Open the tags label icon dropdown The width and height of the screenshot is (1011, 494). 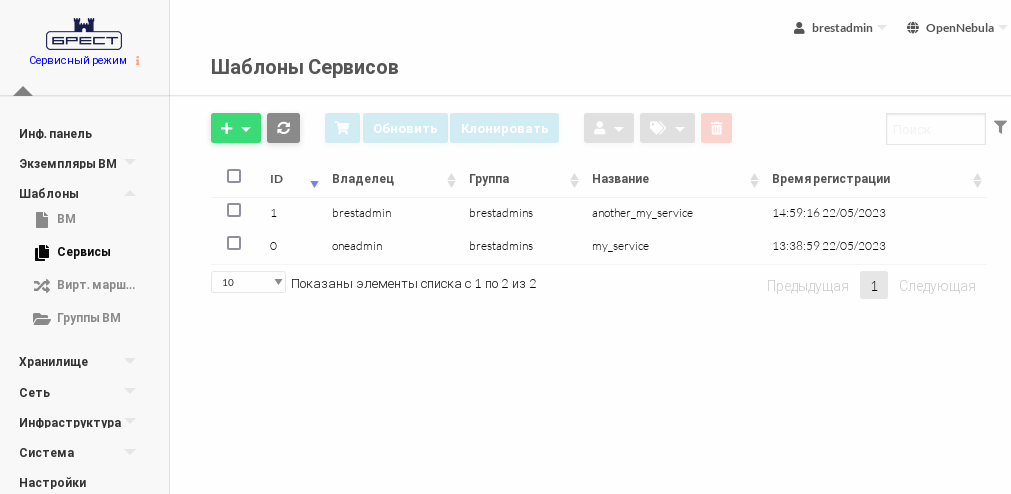(x=667, y=128)
